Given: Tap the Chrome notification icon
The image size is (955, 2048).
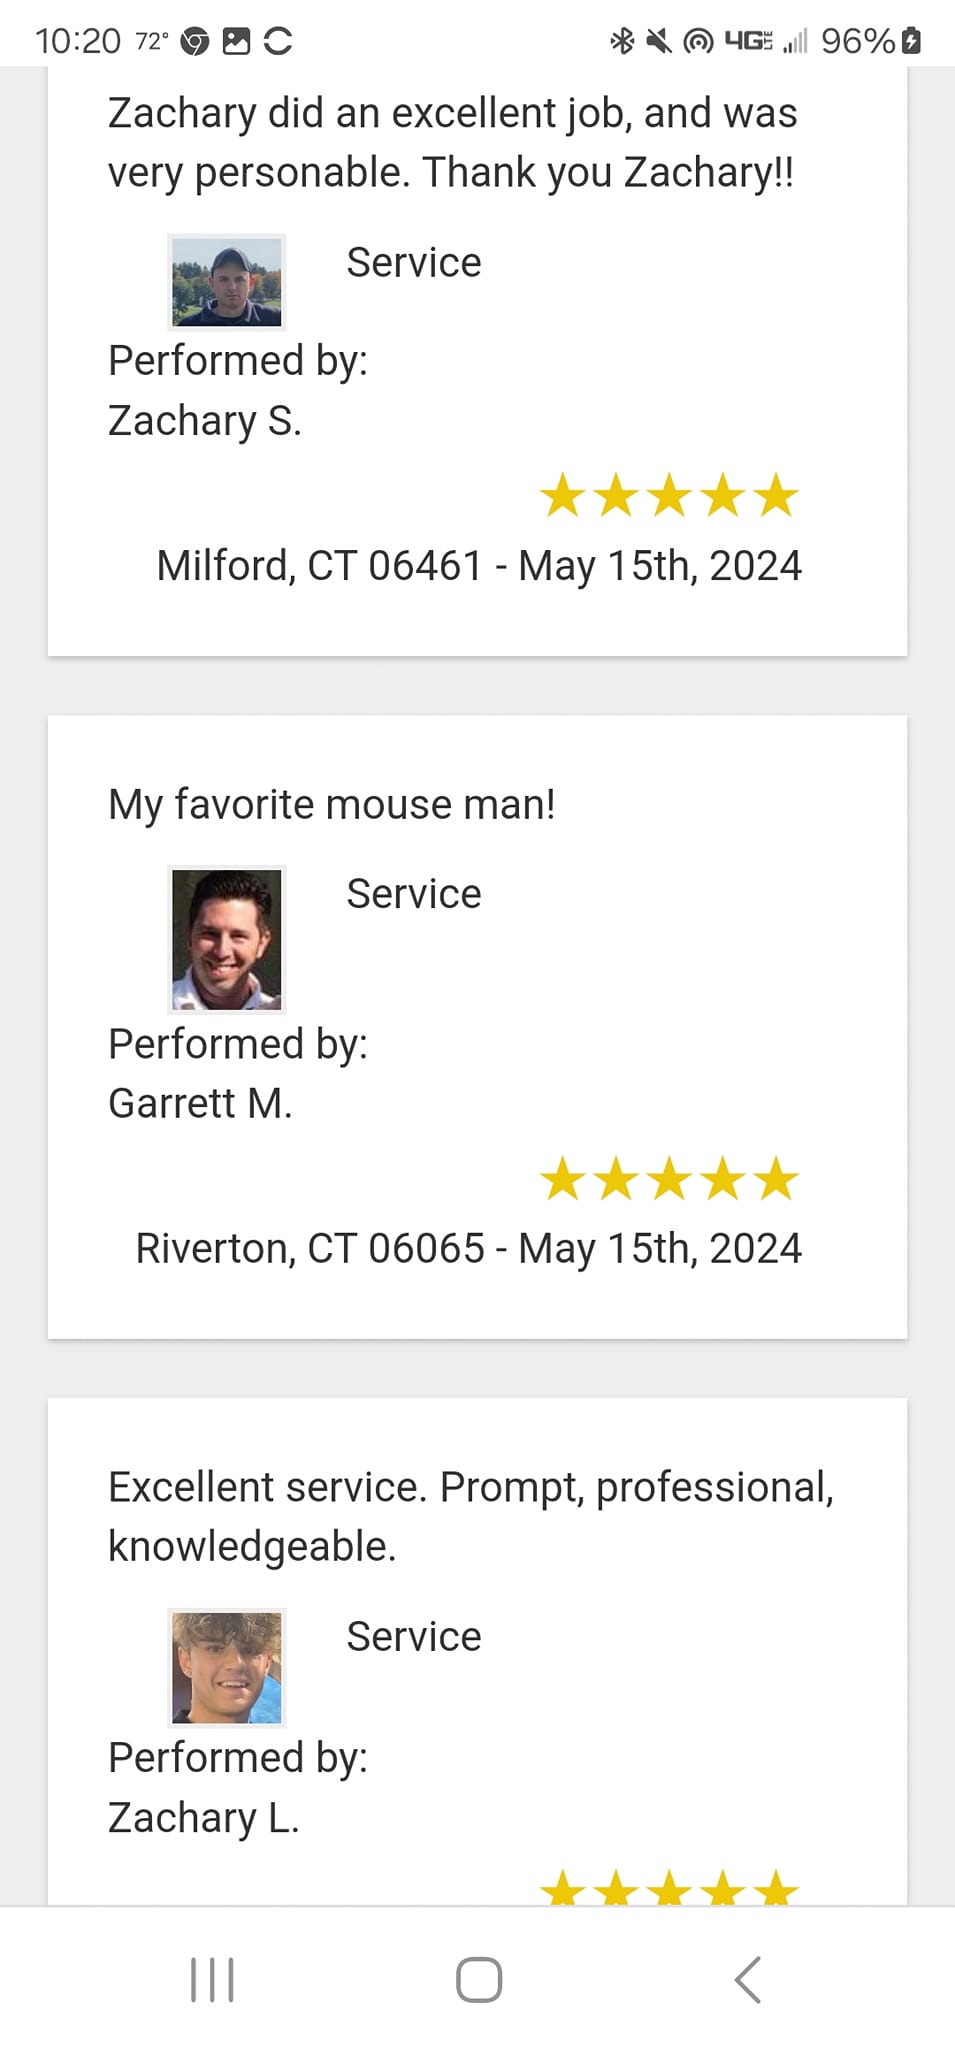Looking at the screenshot, I should (x=195, y=41).
